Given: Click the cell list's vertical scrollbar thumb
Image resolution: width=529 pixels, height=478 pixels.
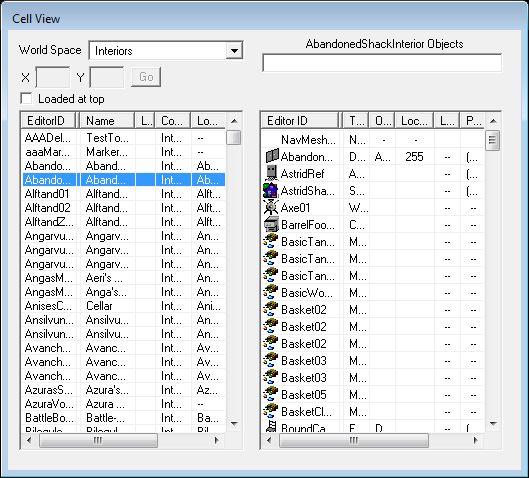Looking at the screenshot, I should (x=234, y=137).
